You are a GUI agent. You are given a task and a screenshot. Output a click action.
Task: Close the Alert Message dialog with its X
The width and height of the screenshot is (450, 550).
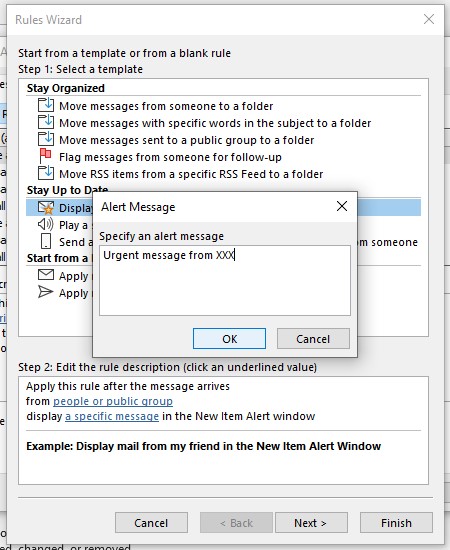click(342, 206)
